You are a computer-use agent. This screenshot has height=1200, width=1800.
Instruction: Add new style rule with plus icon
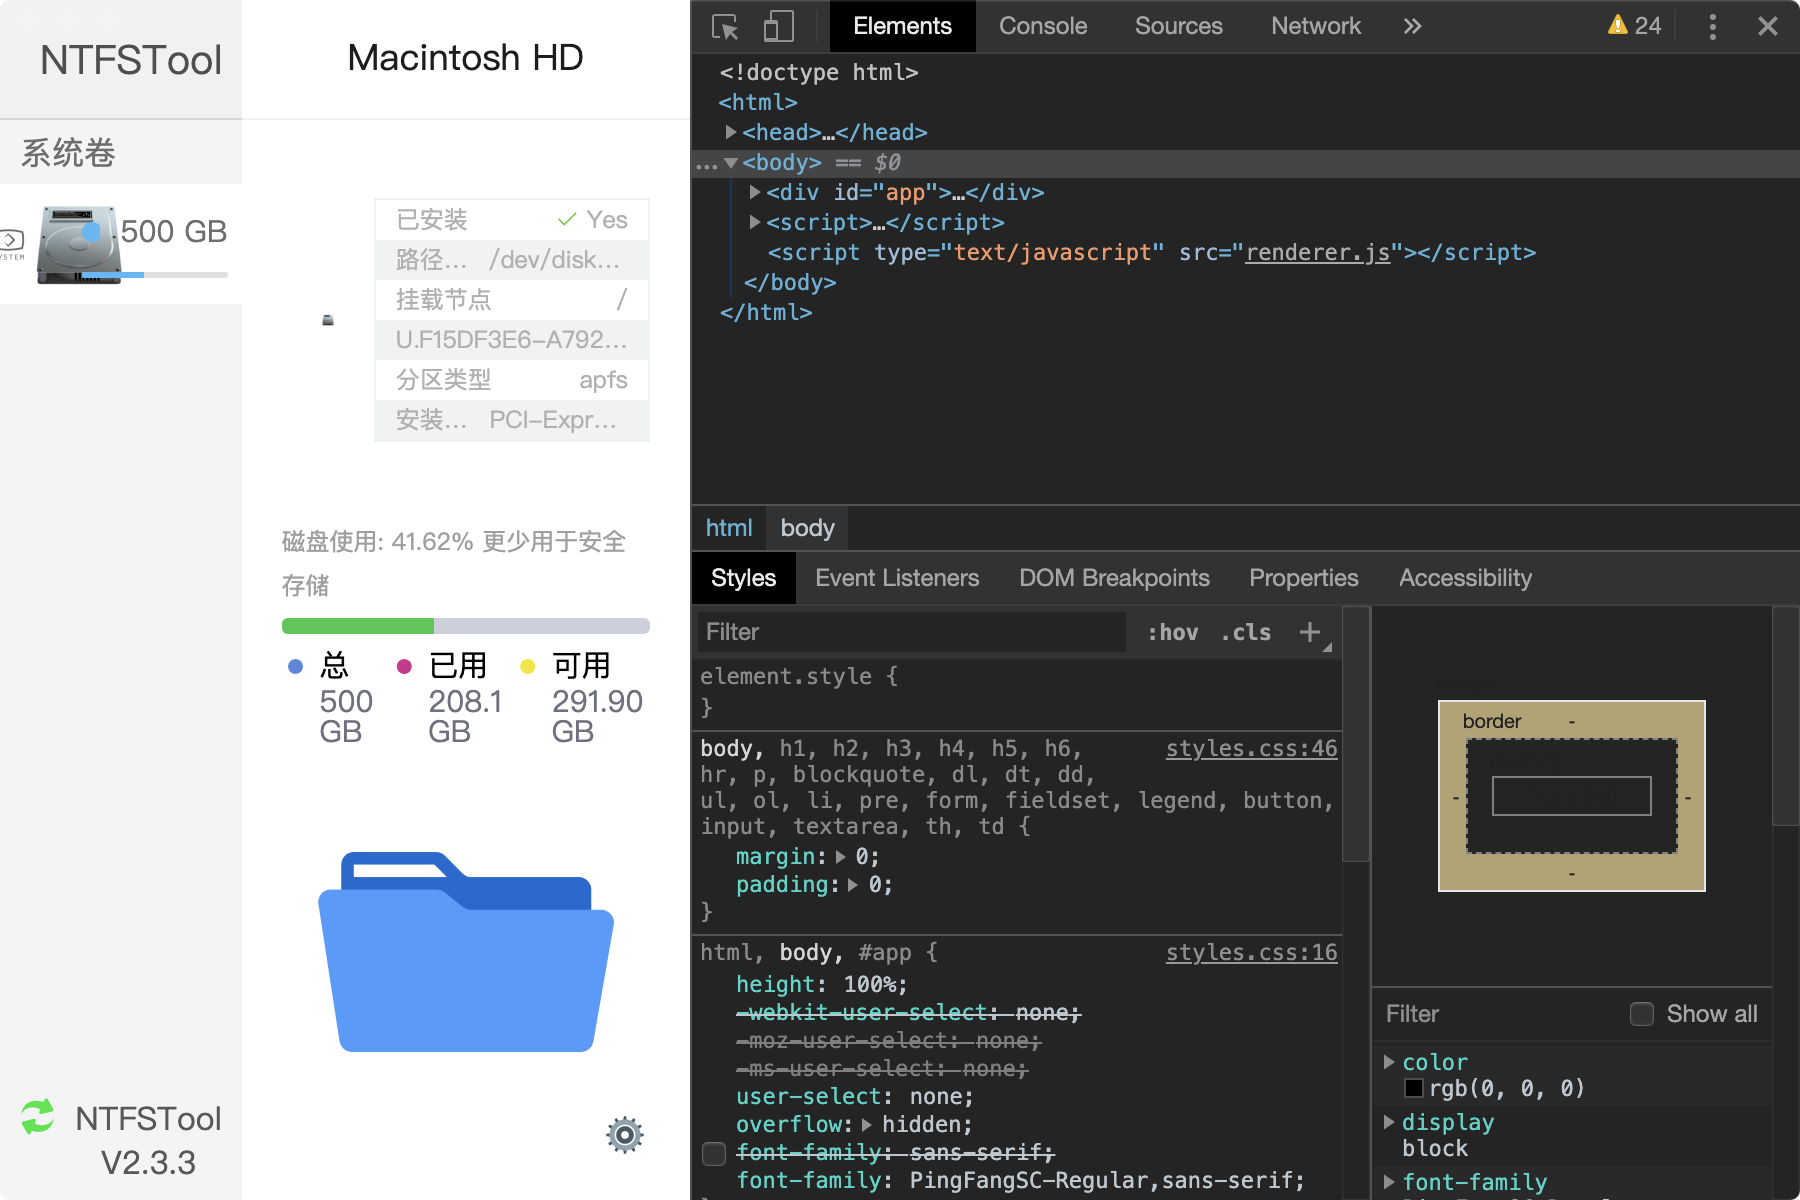point(1310,632)
